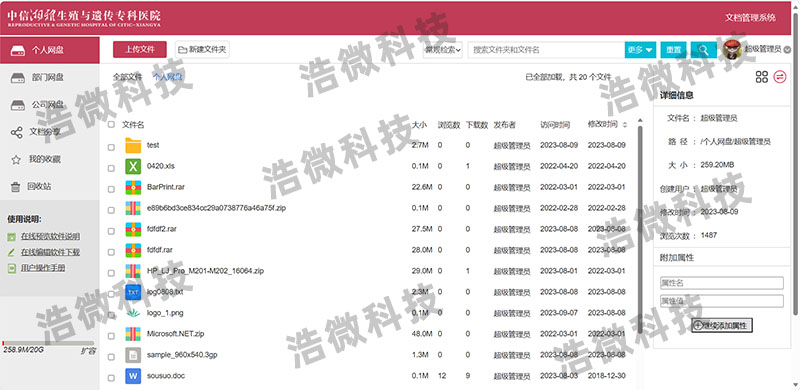
Task: Tick the checkbox for 0420.xls
Action: click(x=111, y=168)
